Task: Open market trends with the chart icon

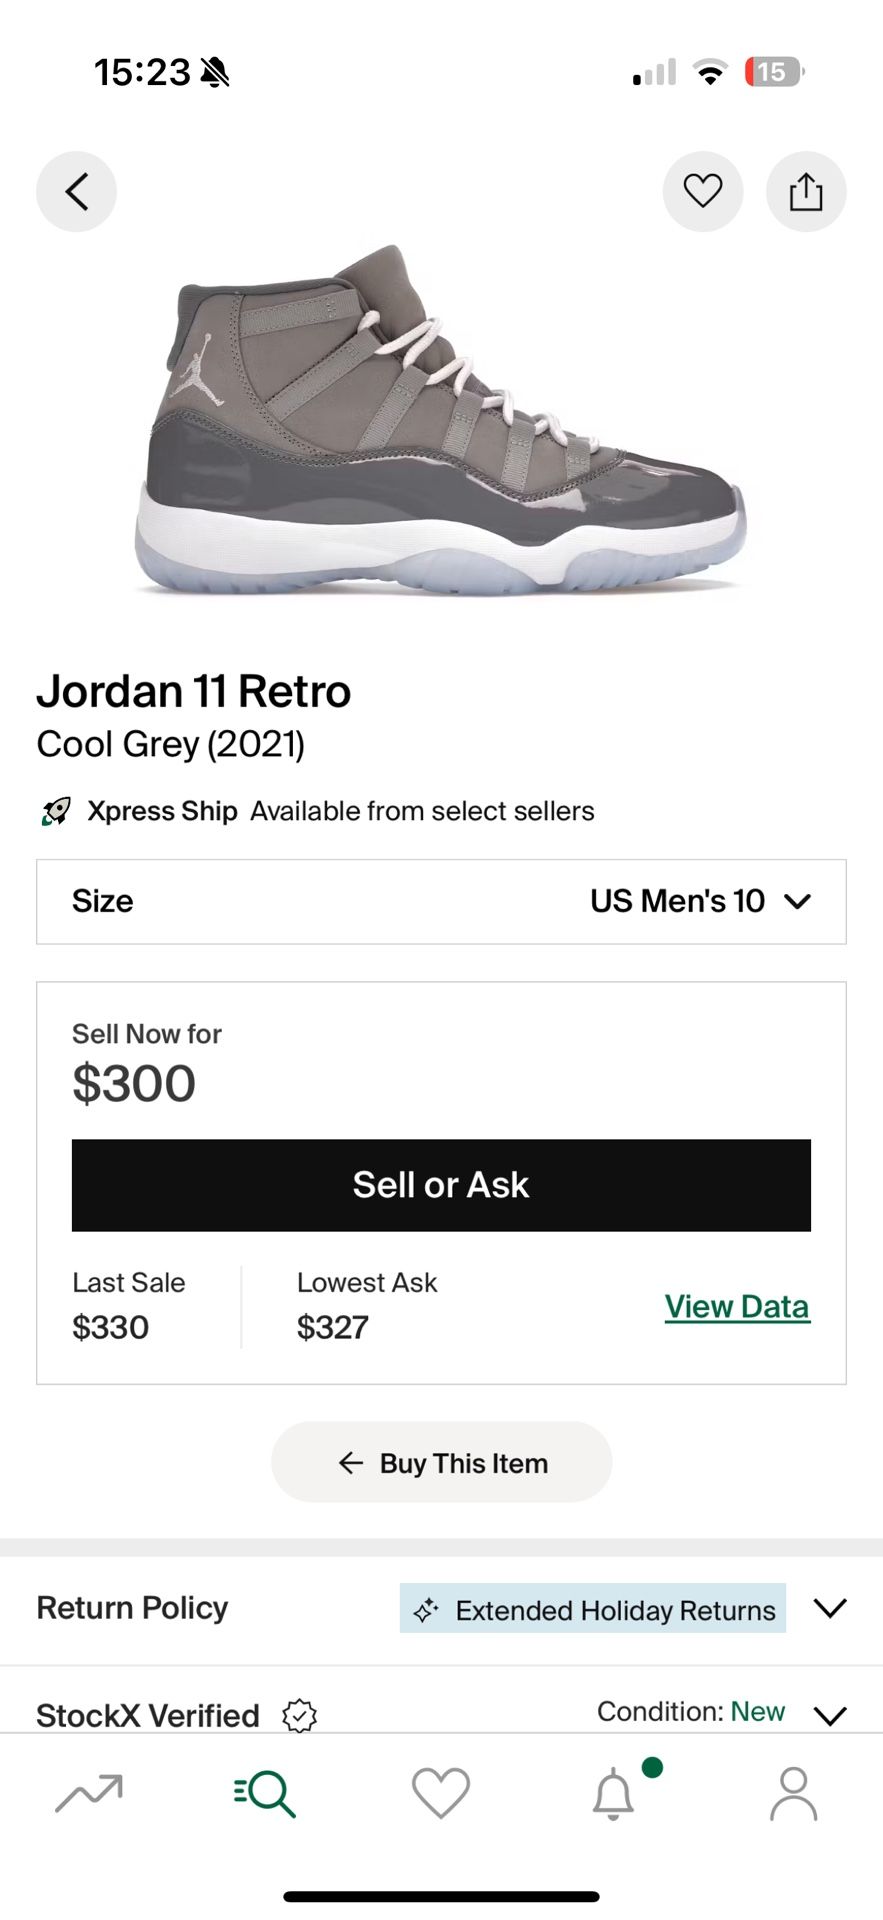Action: pos(88,1795)
